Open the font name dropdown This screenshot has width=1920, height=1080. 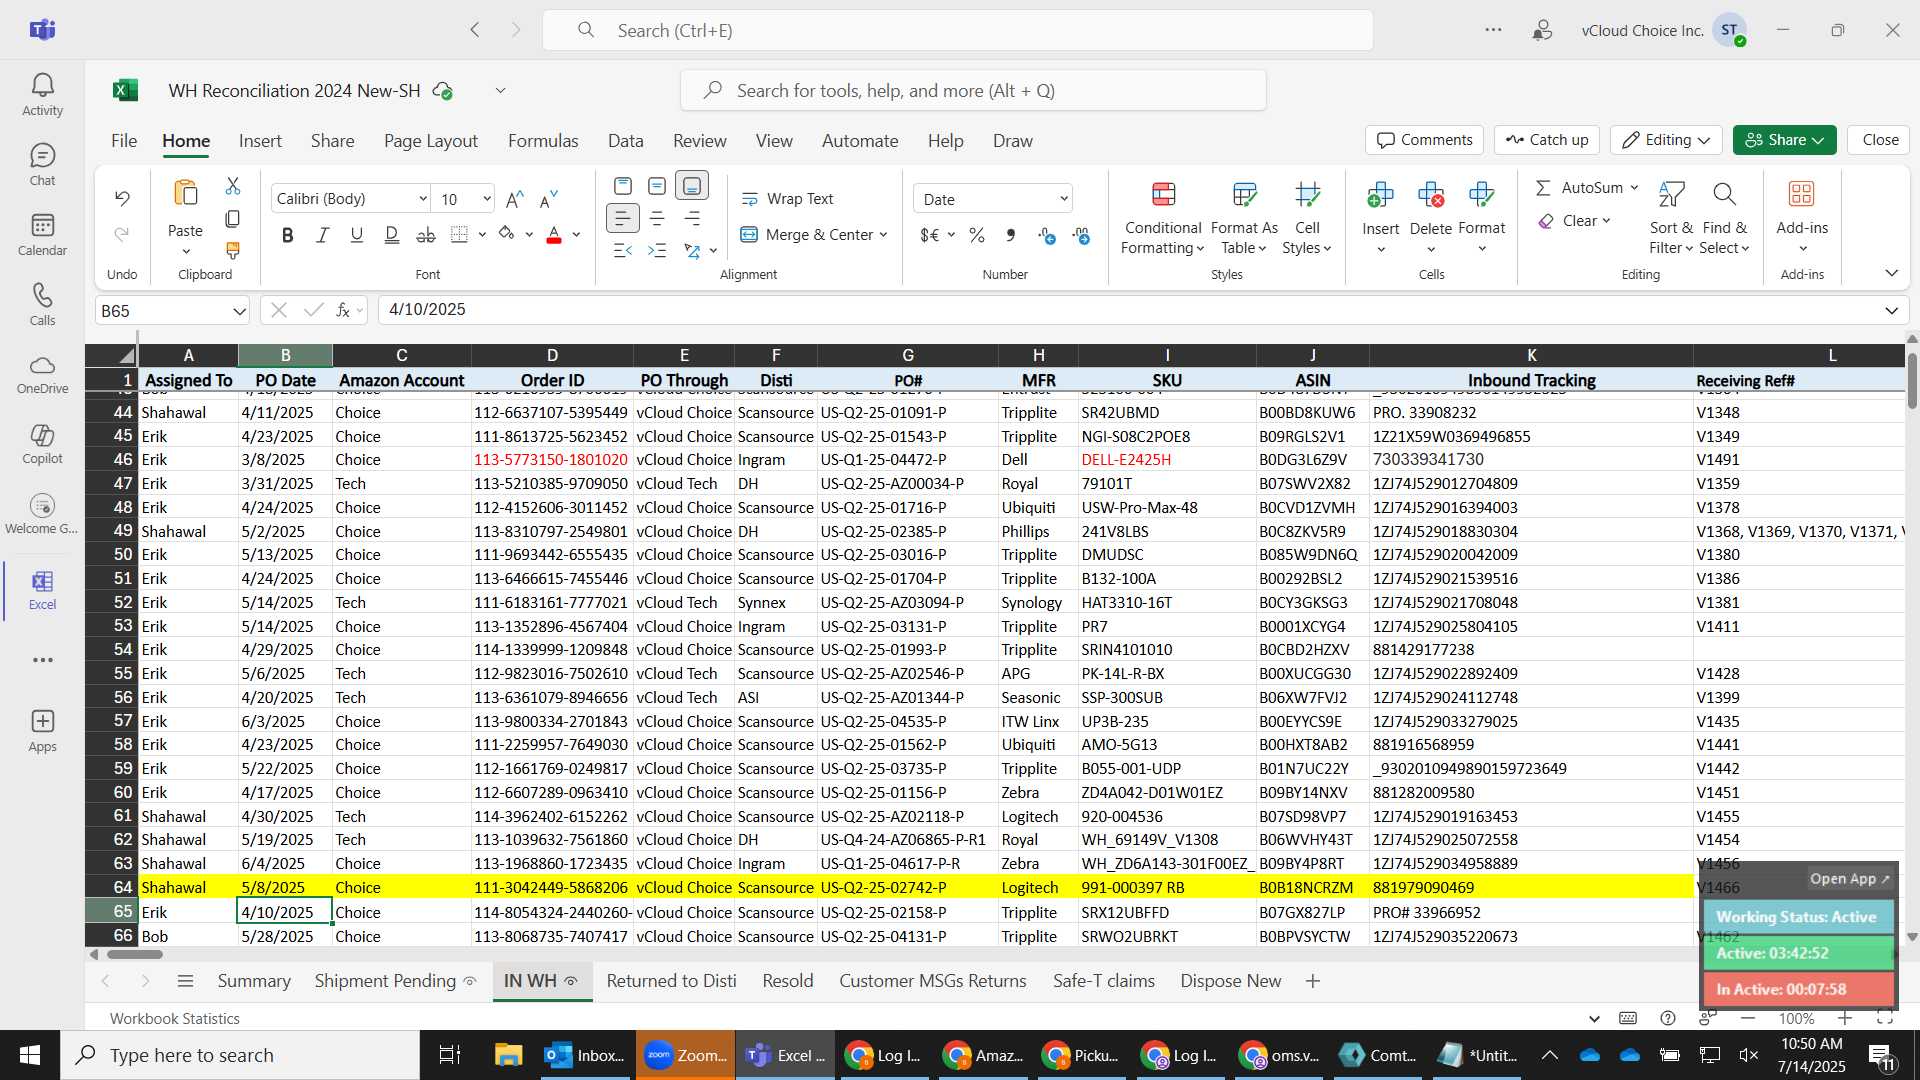(x=423, y=199)
